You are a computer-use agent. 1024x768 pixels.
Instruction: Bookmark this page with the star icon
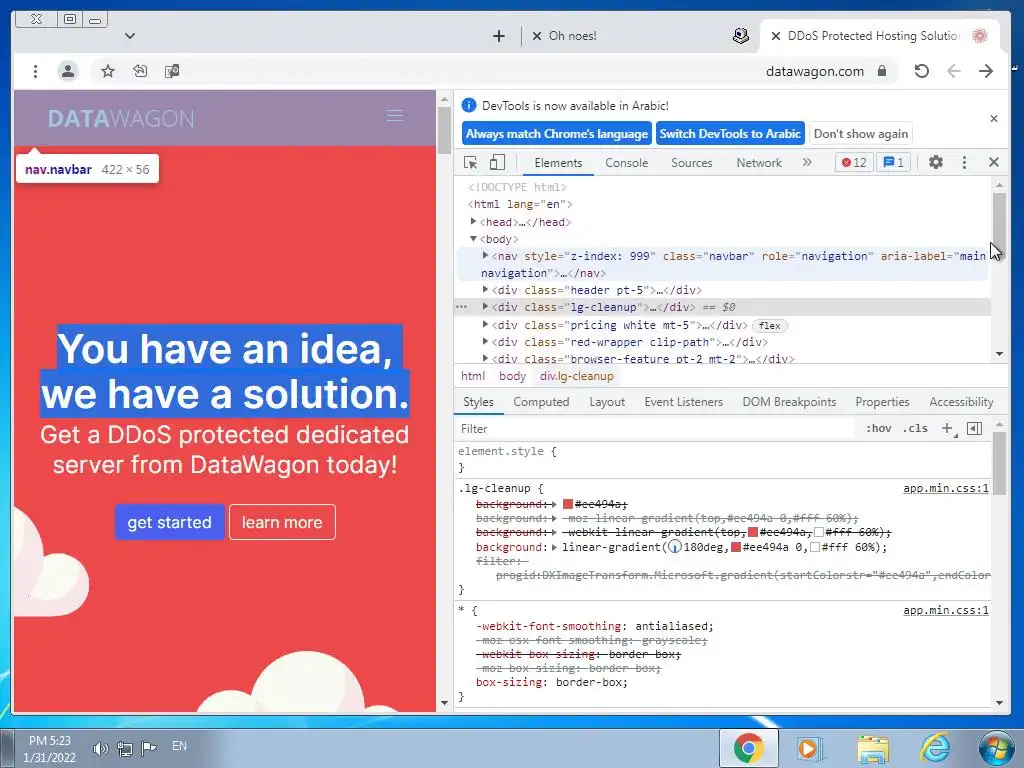[x=108, y=71]
